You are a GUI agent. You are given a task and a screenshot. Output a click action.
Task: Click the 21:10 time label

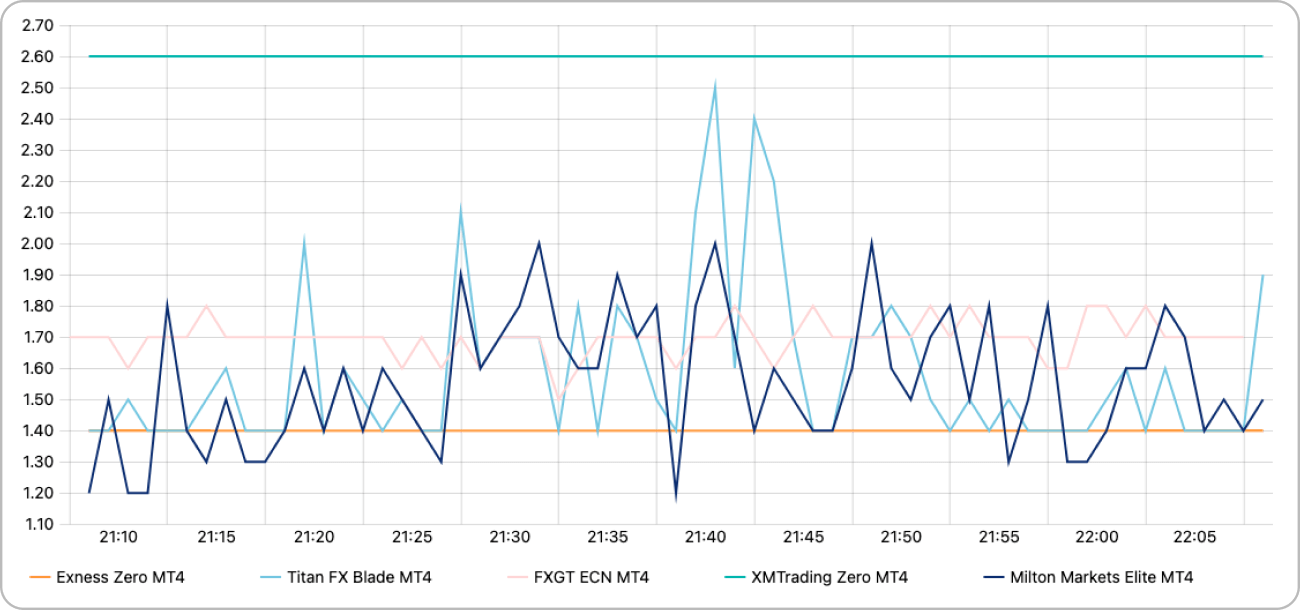[x=119, y=537]
